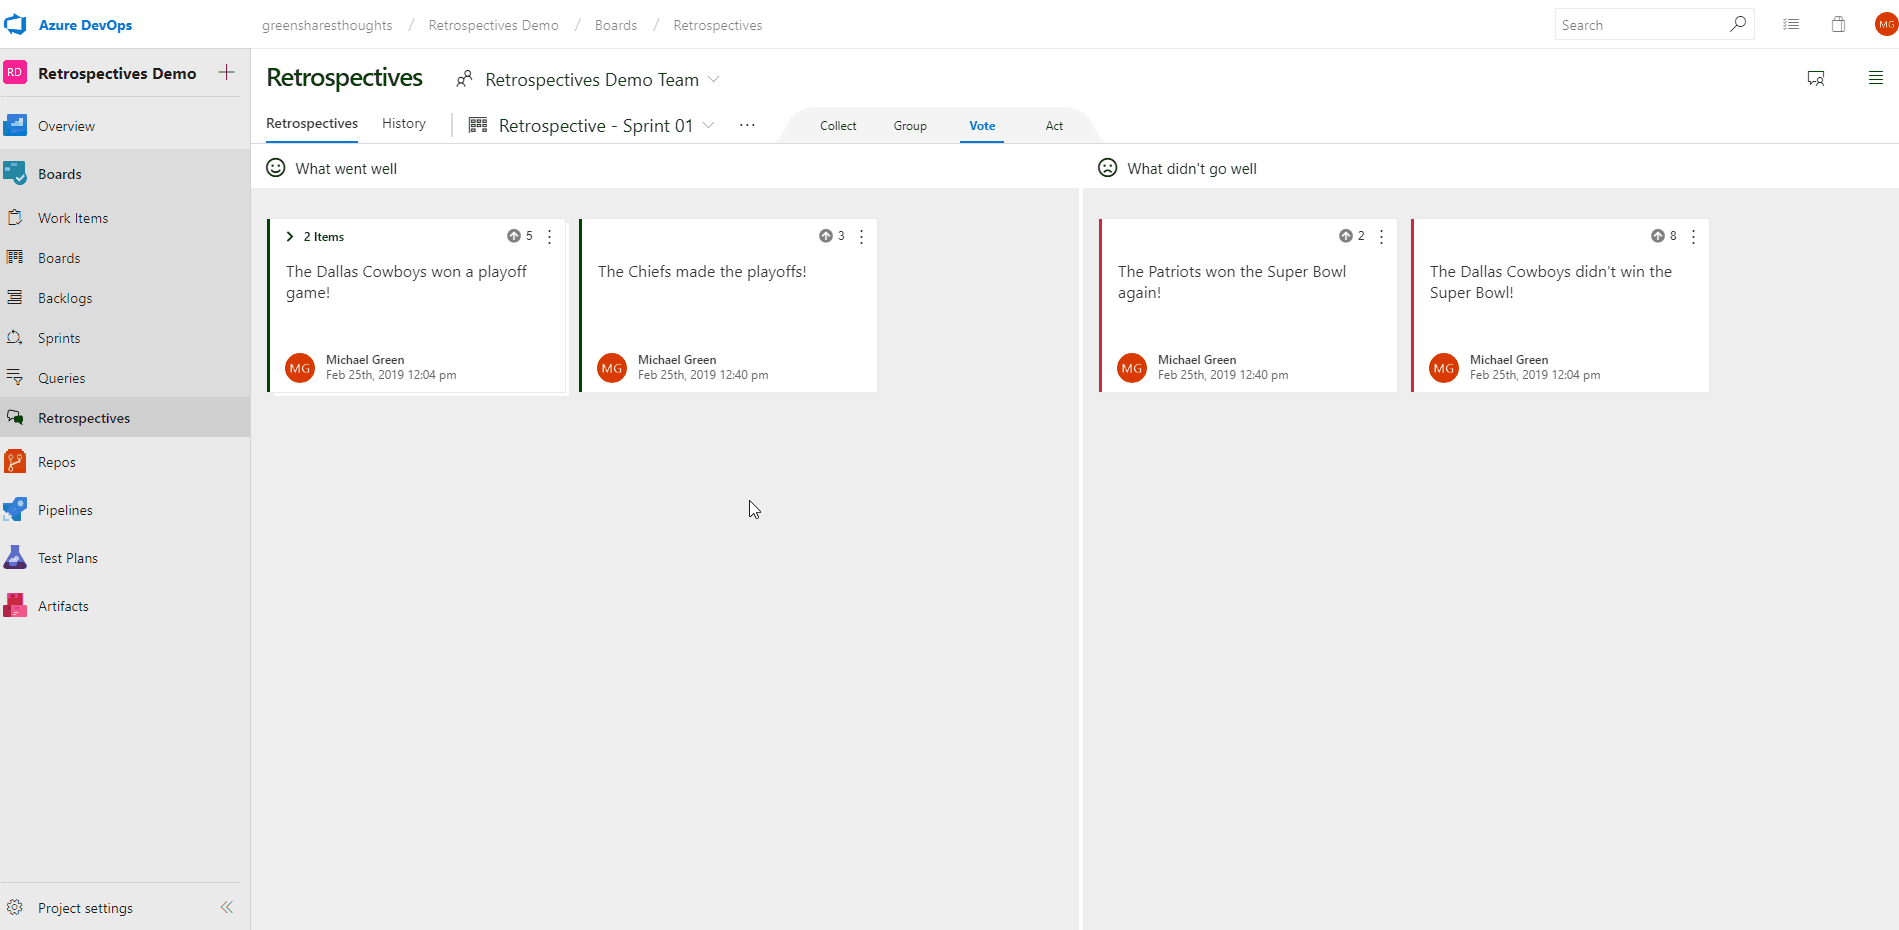The width and height of the screenshot is (1899, 930).
Task: Navigate to Boards via the breadcrumb
Action: click(x=615, y=24)
